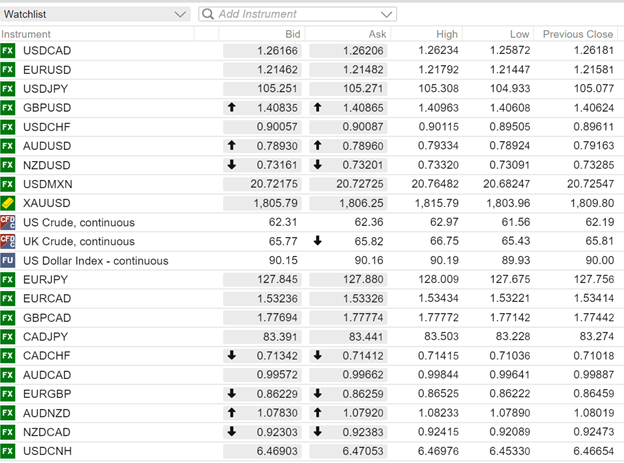Click the FX icon beside USDCNH
624x463 pixels.
point(8,451)
